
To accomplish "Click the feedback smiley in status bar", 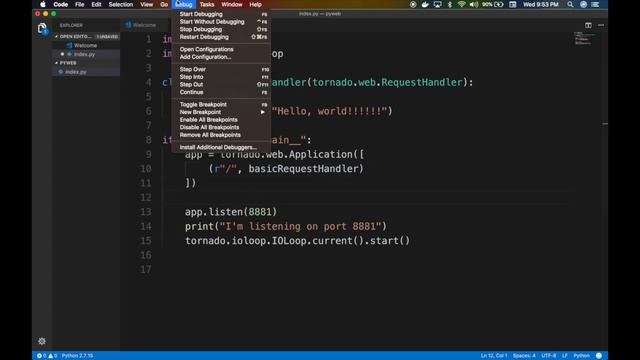I will 599,356.
